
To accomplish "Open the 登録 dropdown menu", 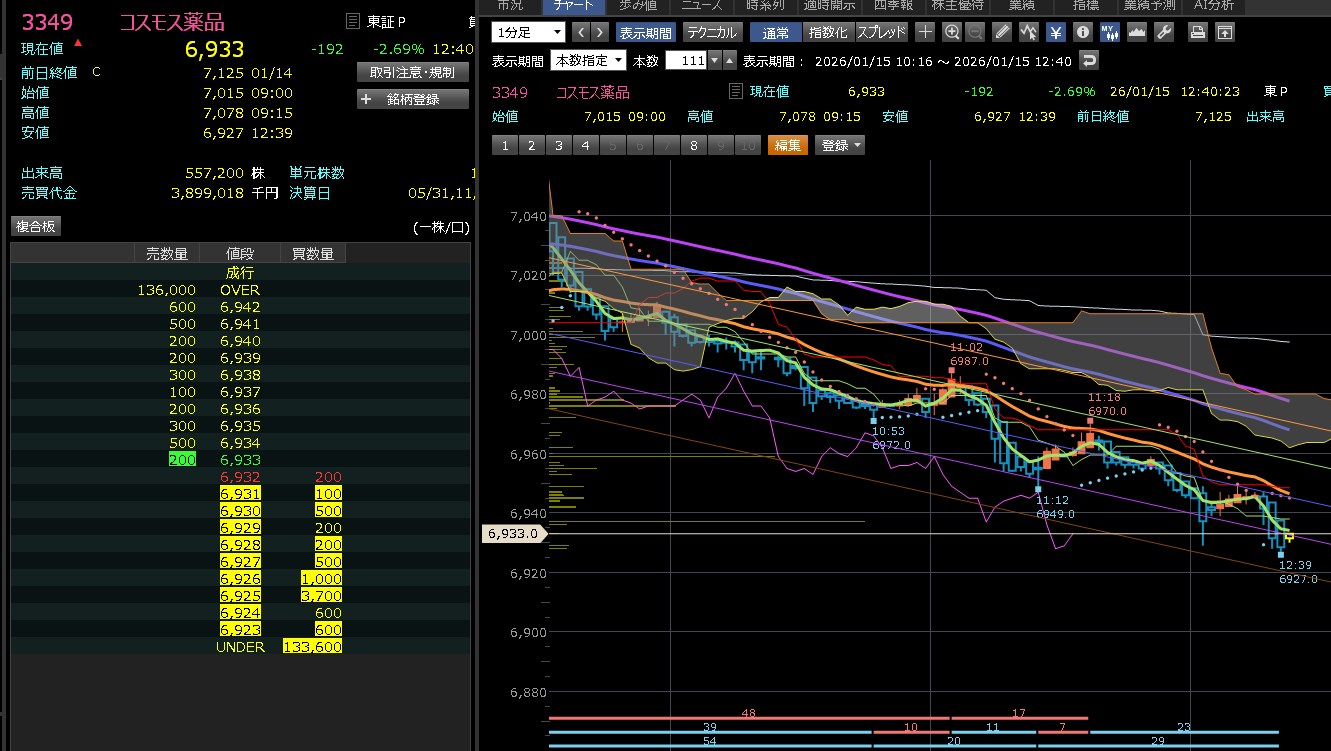I will pyautogui.click(x=840, y=145).
